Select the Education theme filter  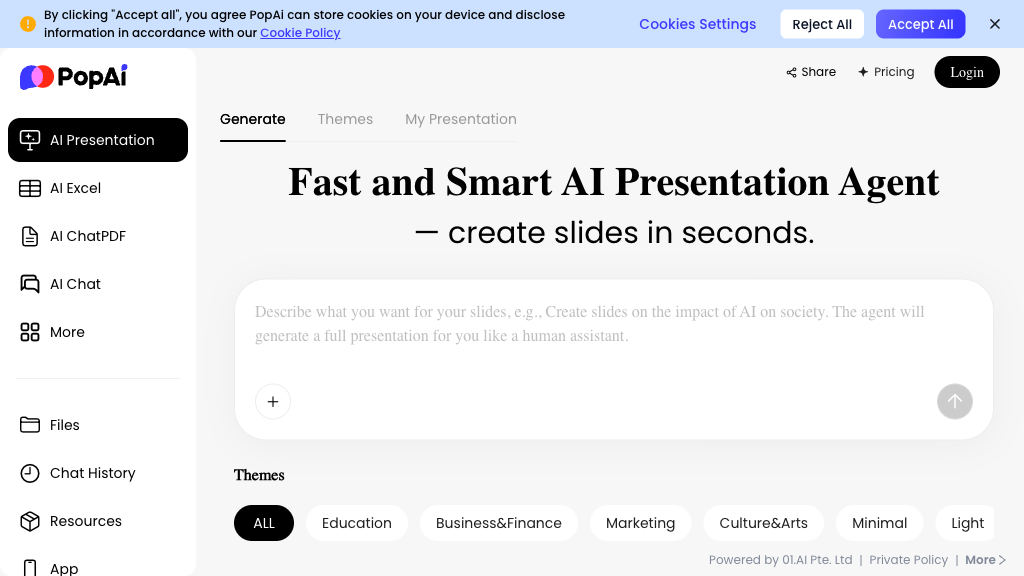pyautogui.click(x=356, y=523)
